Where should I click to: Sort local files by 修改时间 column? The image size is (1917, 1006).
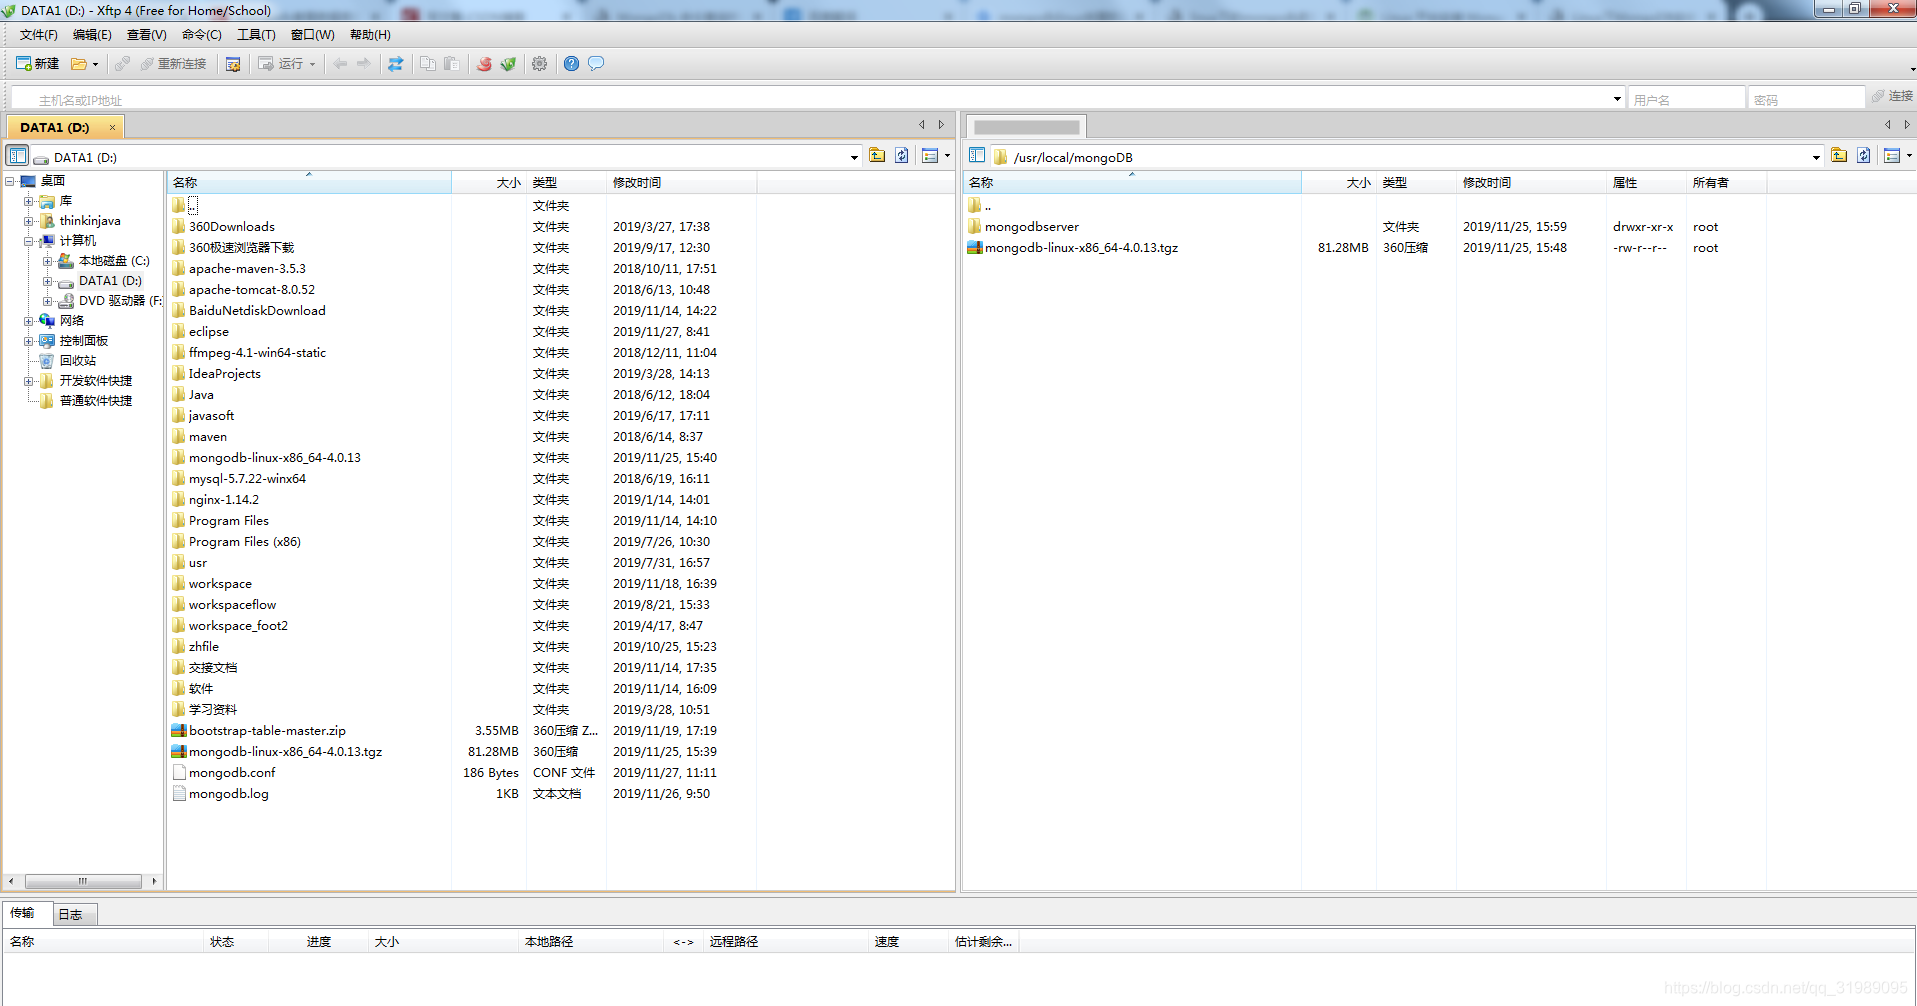click(x=681, y=182)
